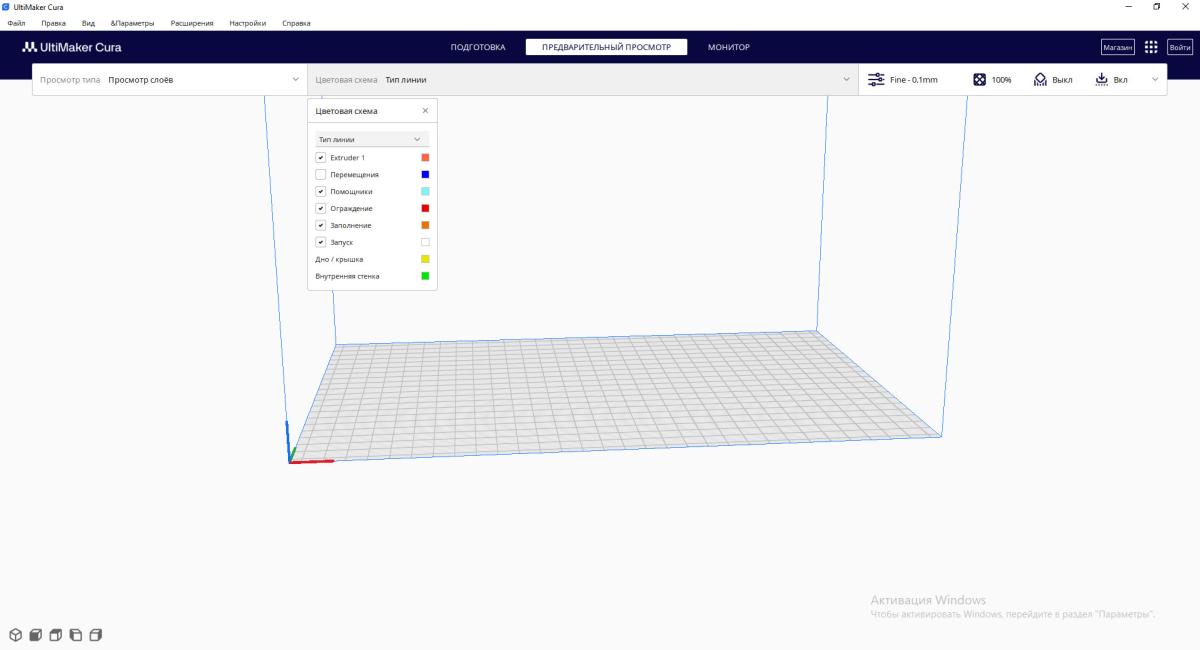Select the front view cube icon
The image size is (1200, 650).
click(35, 635)
